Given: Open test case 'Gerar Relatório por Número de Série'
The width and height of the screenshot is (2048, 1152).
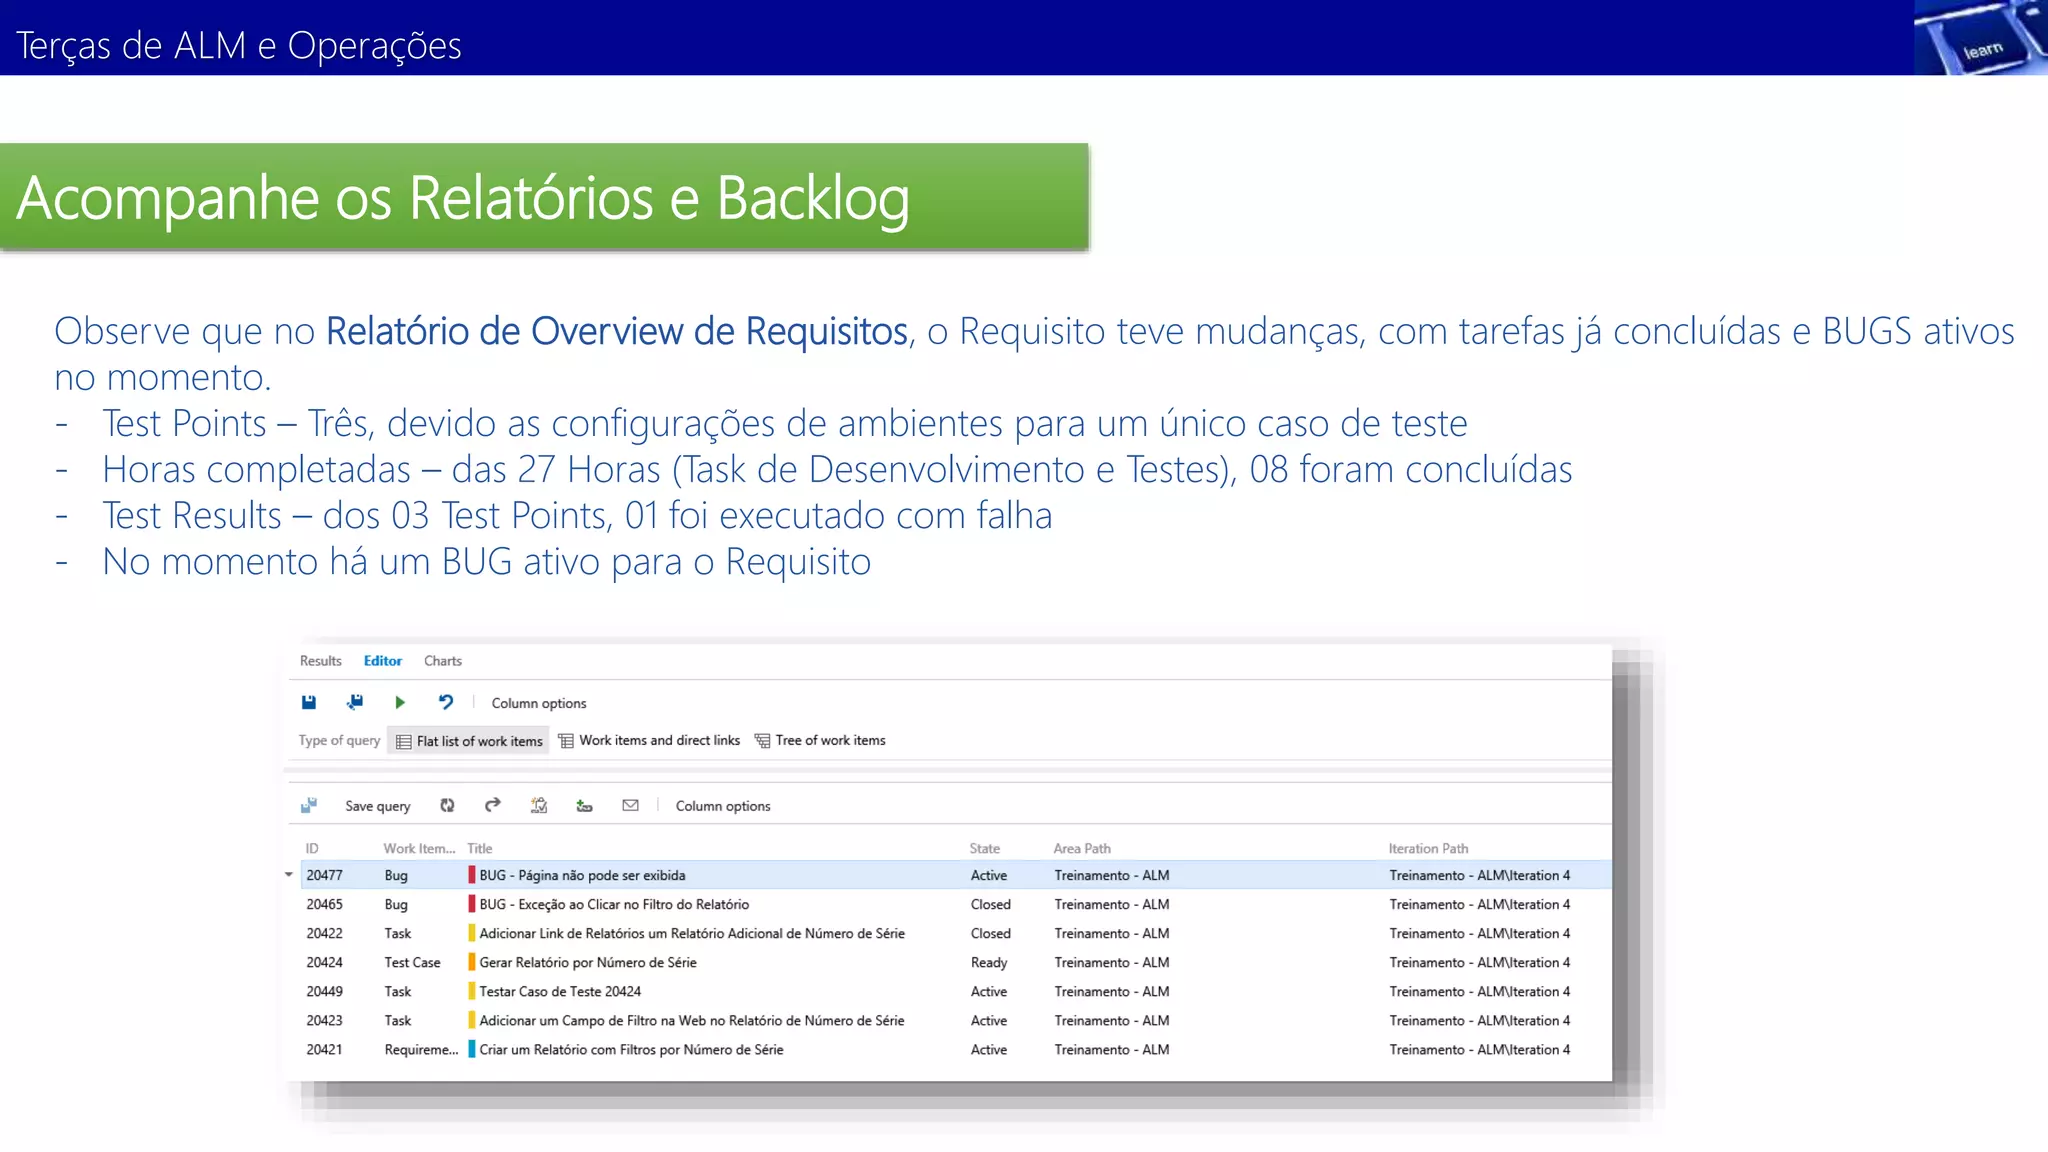Looking at the screenshot, I should [588, 962].
